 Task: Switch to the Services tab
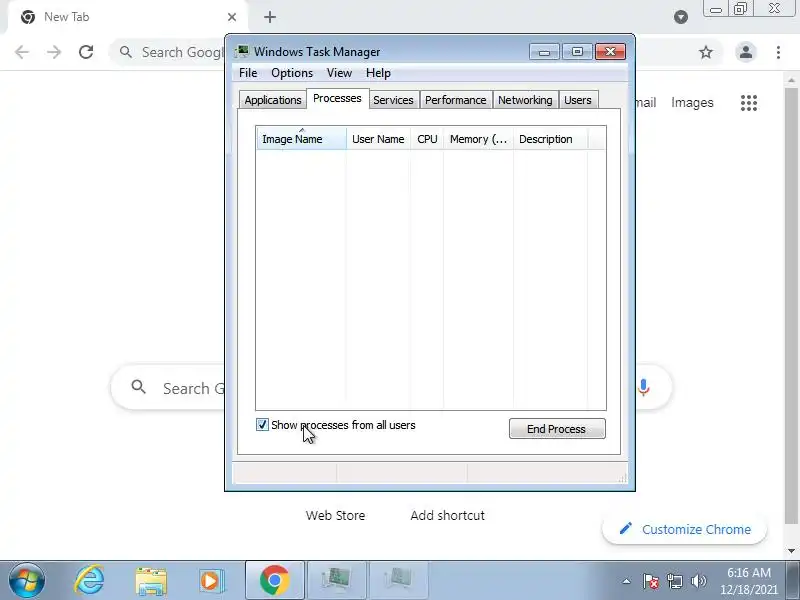(393, 100)
